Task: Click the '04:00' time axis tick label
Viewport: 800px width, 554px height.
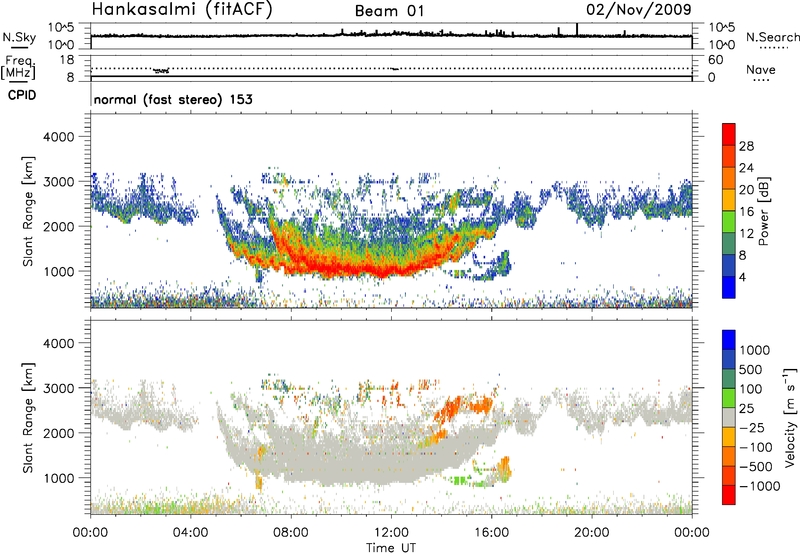Action: [190, 533]
